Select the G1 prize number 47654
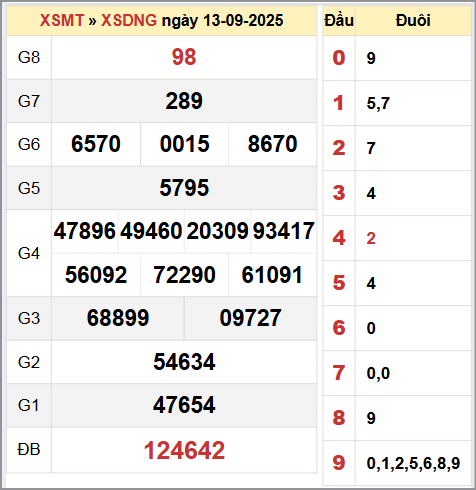The image size is (476, 490). coord(184,405)
